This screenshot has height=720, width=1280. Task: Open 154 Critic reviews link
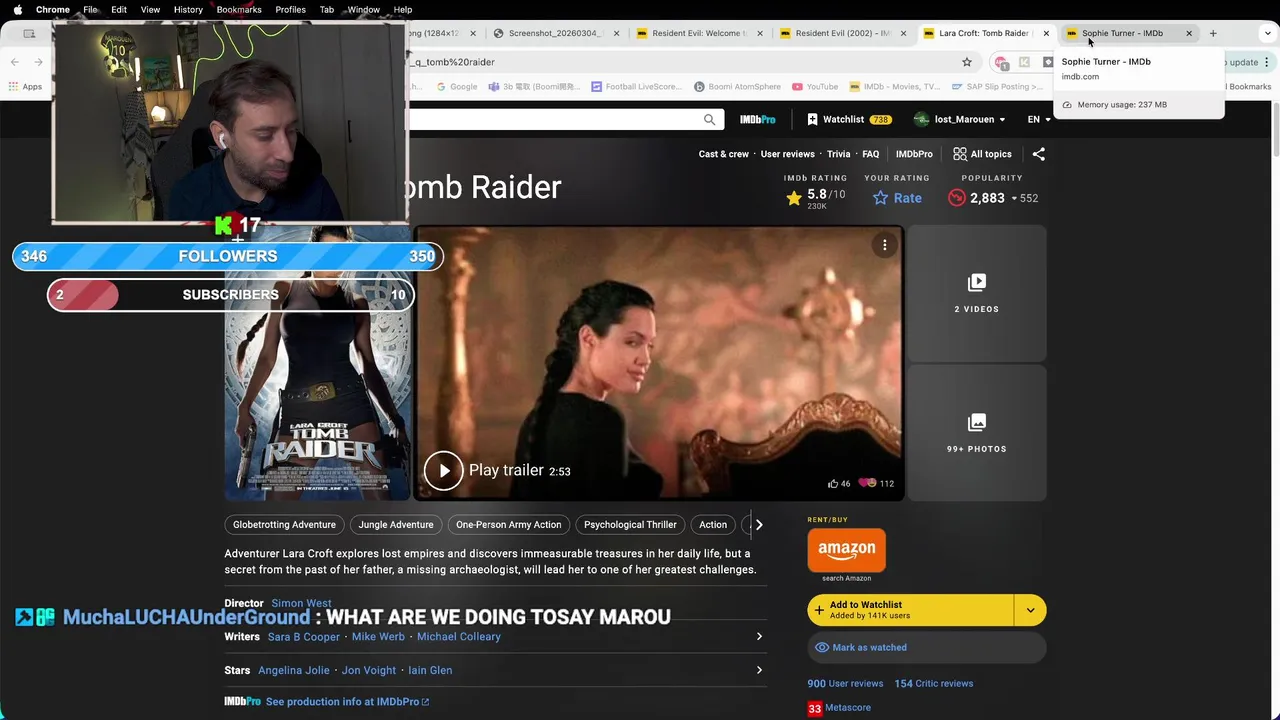pyautogui.click(x=933, y=683)
